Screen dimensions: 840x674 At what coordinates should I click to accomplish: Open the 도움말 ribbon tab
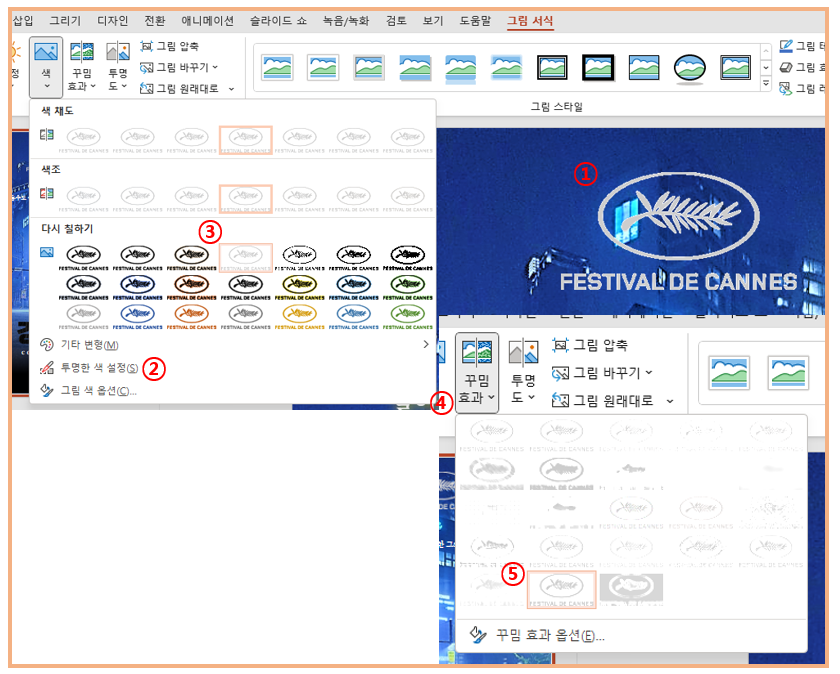coord(475,21)
